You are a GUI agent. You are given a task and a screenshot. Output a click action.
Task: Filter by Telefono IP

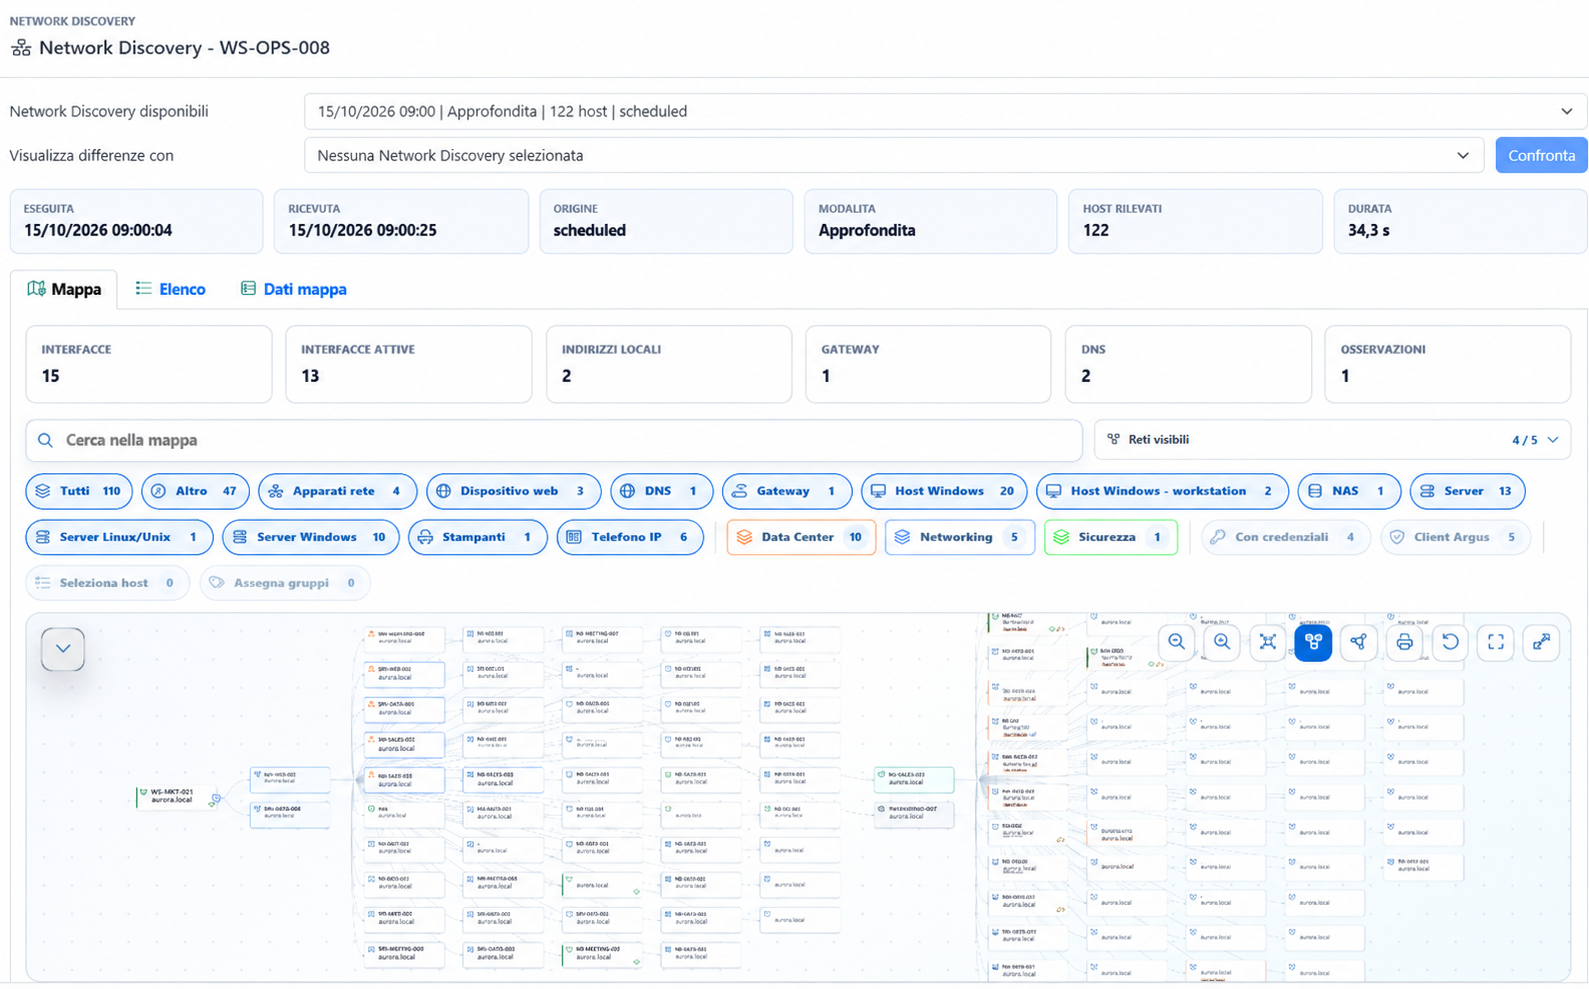(x=630, y=537)
